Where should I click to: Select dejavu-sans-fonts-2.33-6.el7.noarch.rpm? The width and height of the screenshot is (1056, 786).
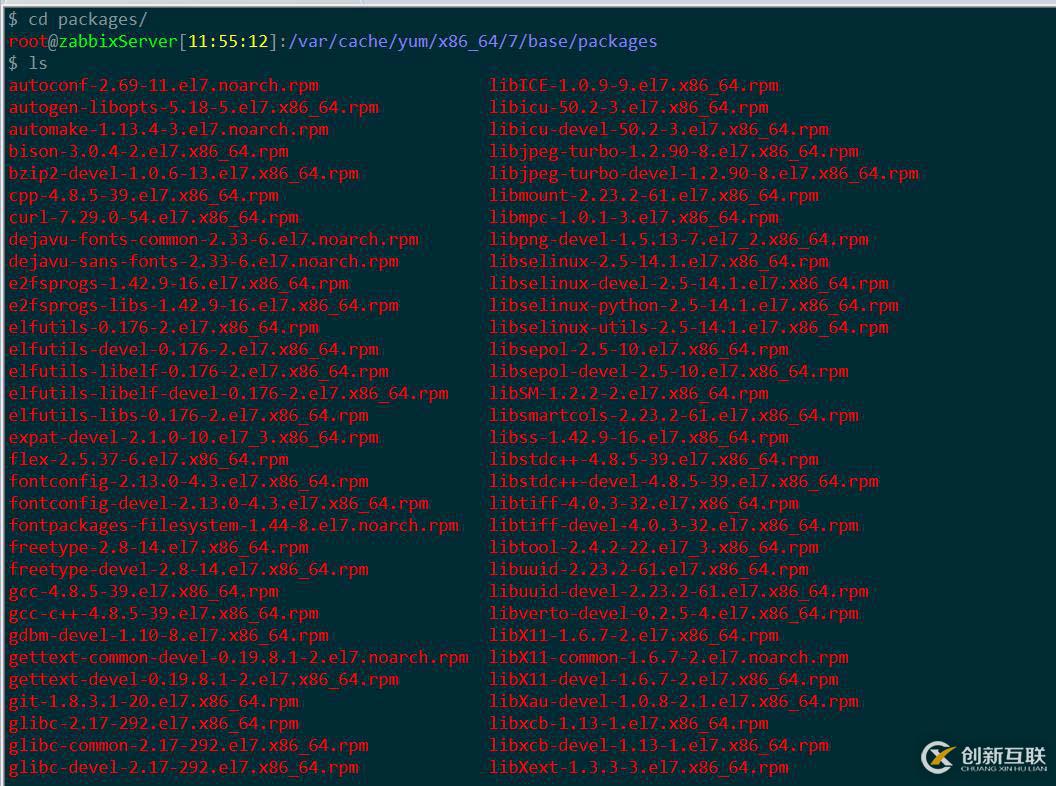click(x=203, y=261)
